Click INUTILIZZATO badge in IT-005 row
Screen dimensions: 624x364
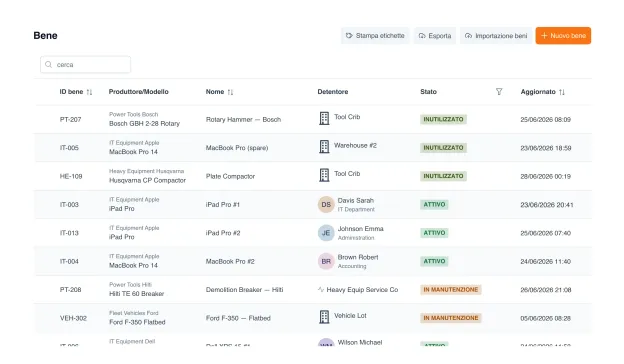tap(443, 148)
